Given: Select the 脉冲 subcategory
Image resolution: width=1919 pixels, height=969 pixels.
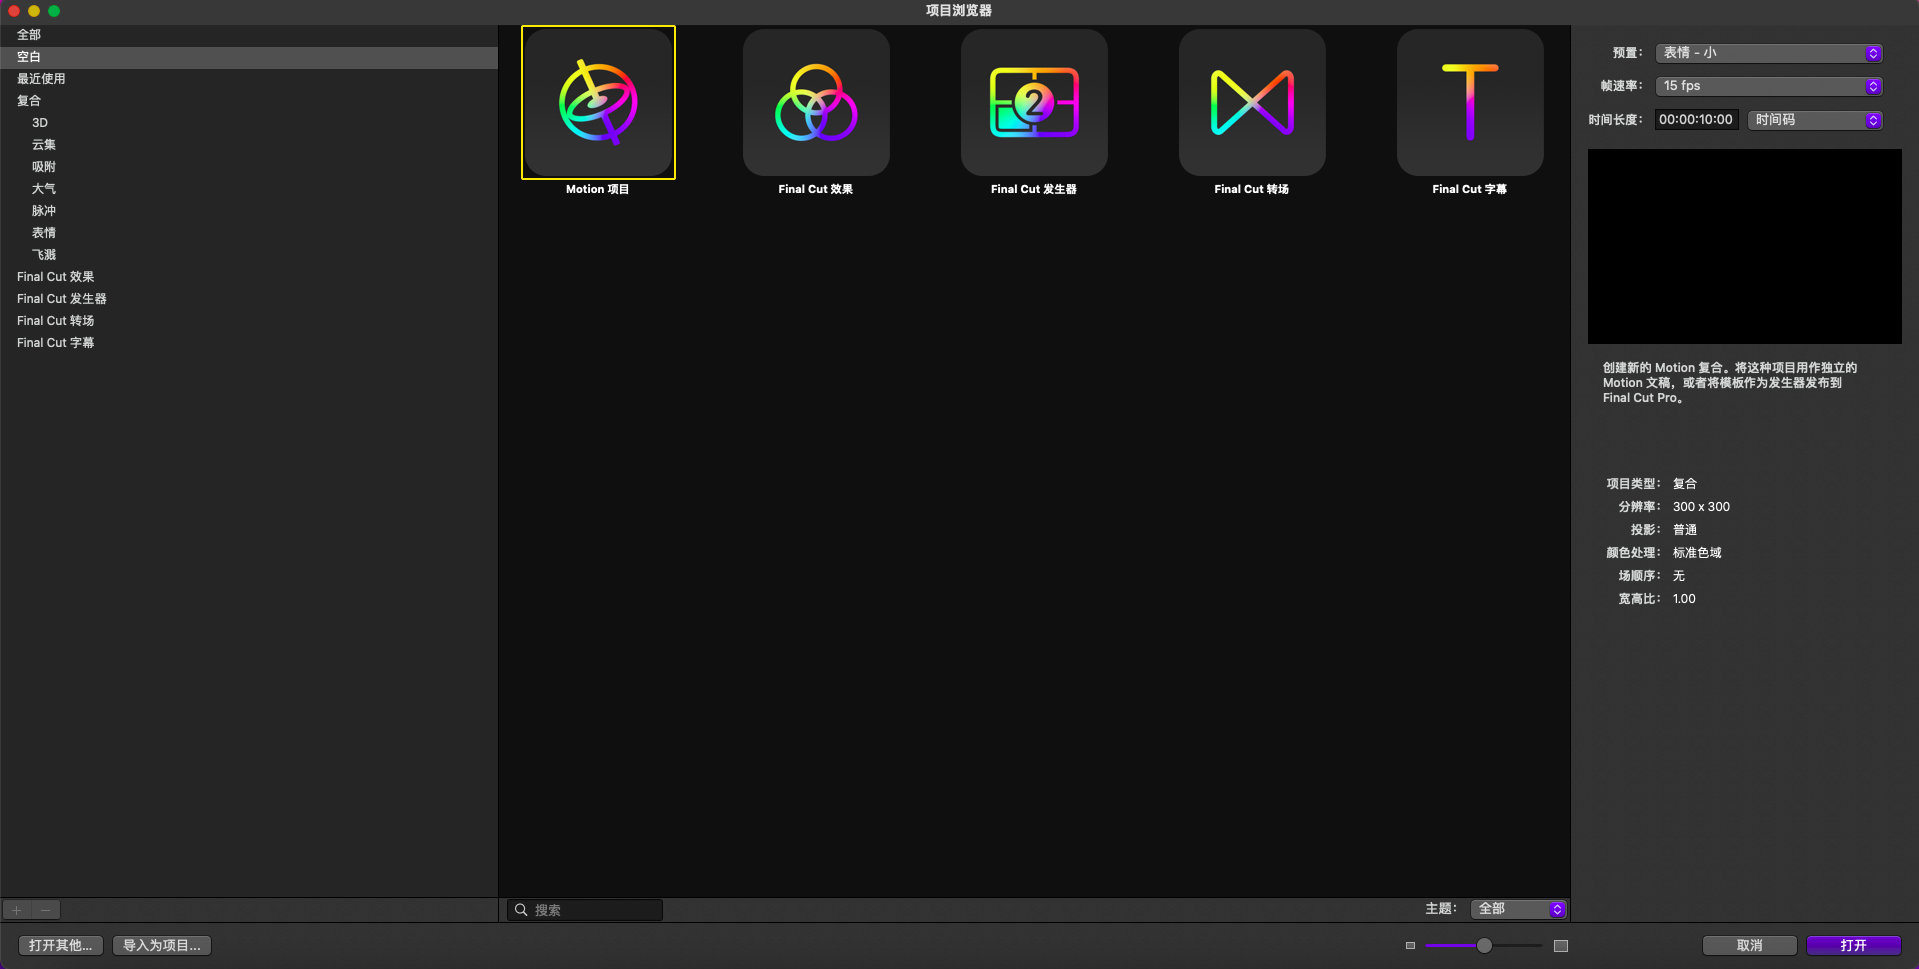Looking at the screenshot, I should (x=249, y=211).
